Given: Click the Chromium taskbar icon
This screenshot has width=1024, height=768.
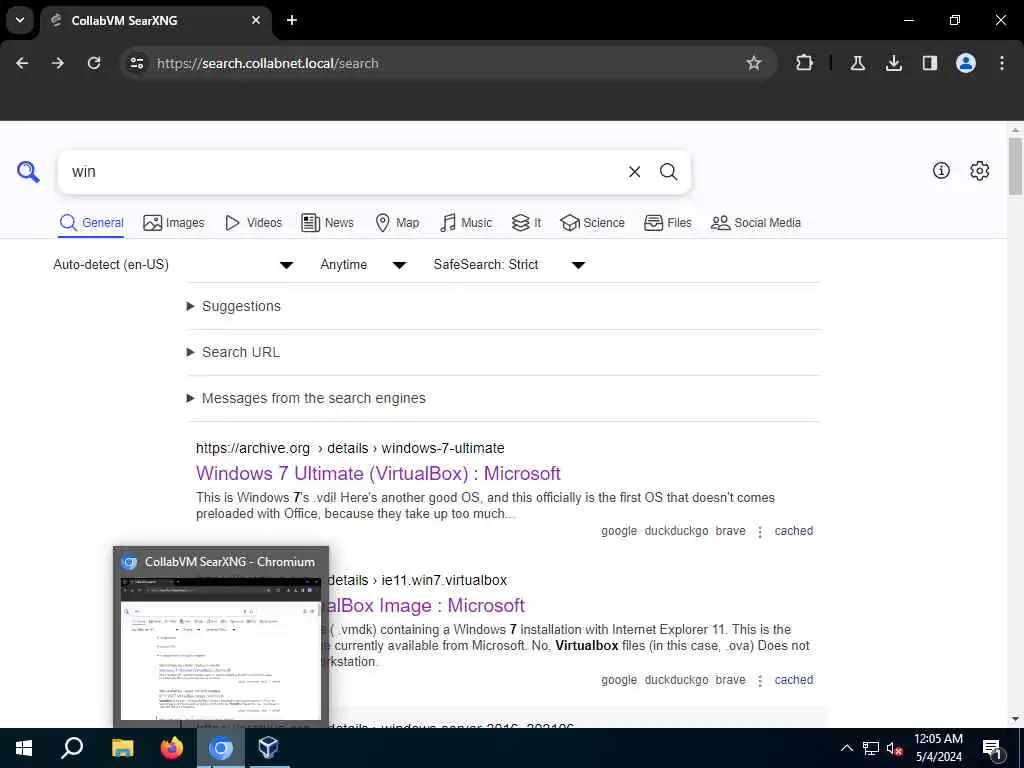Looking at the screenshot, I should [x=221, y=748].
